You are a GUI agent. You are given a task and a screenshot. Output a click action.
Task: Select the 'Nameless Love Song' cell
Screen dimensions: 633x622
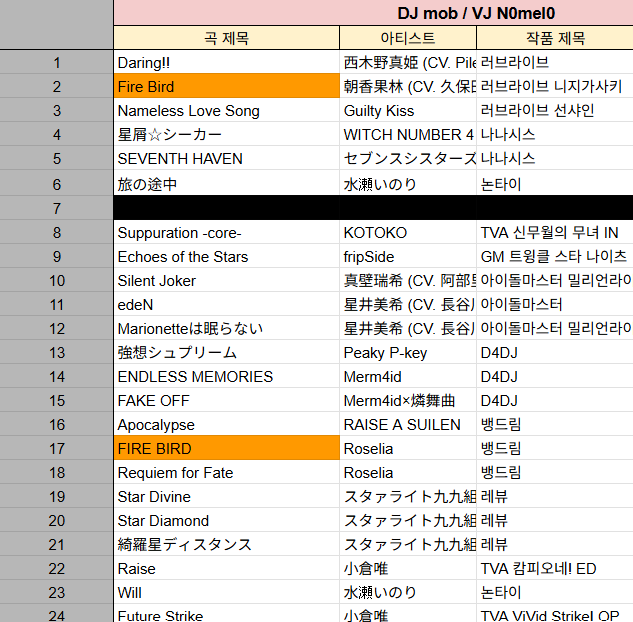pos(226,111)
